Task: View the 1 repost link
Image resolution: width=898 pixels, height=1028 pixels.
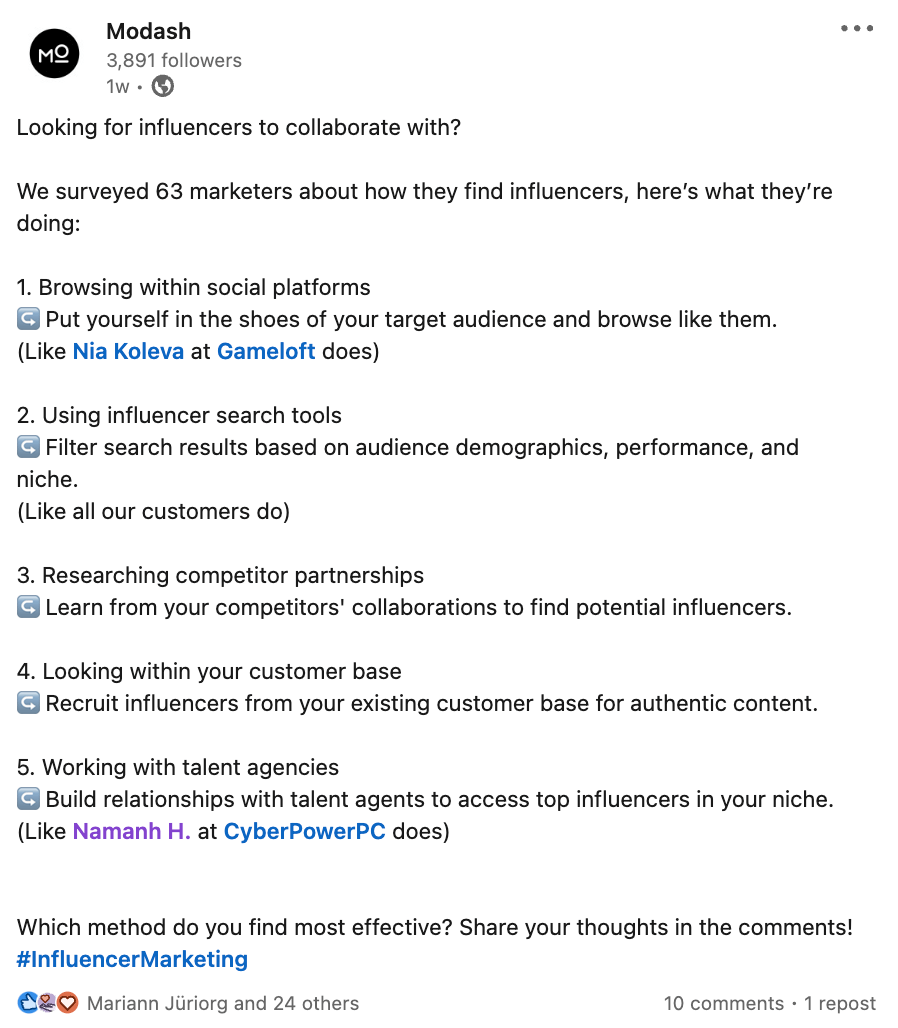Action: 840,1003
